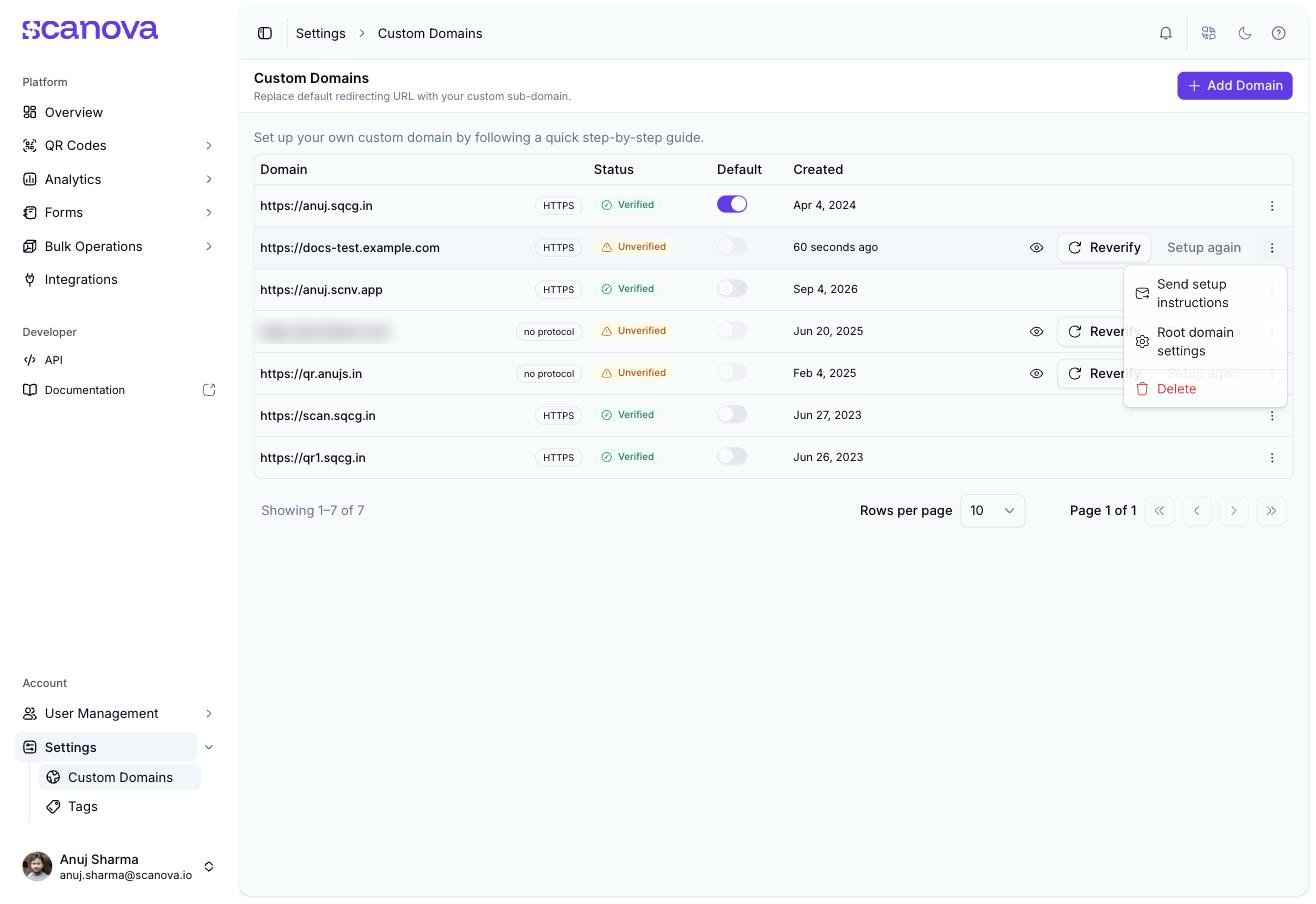Click Setup again for docs-test.example.com
This screenshot has width=1316, height=904.
click(1204, 248)
